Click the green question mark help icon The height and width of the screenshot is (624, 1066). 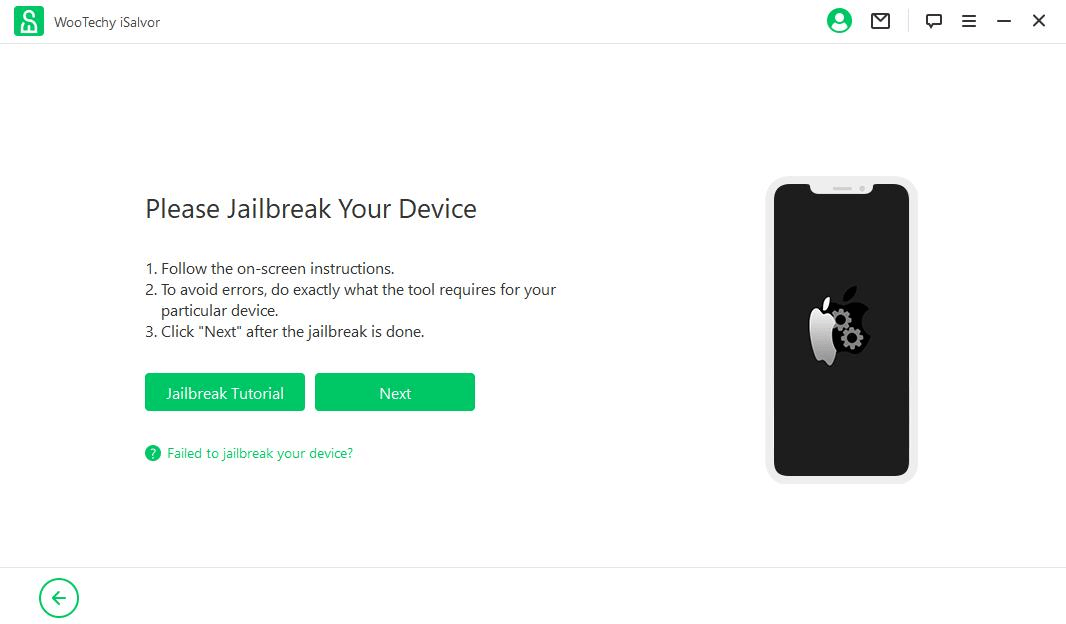(x=153, y=453)
